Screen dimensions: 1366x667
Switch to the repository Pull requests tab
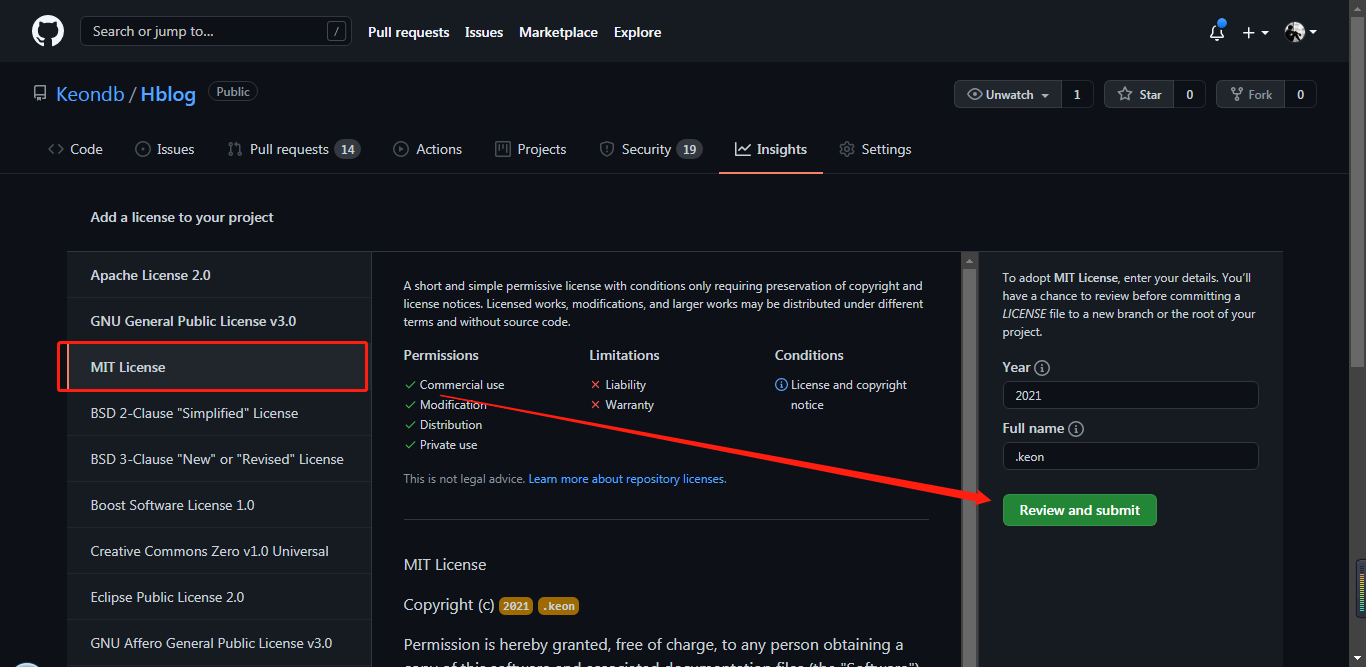(293, 149)
